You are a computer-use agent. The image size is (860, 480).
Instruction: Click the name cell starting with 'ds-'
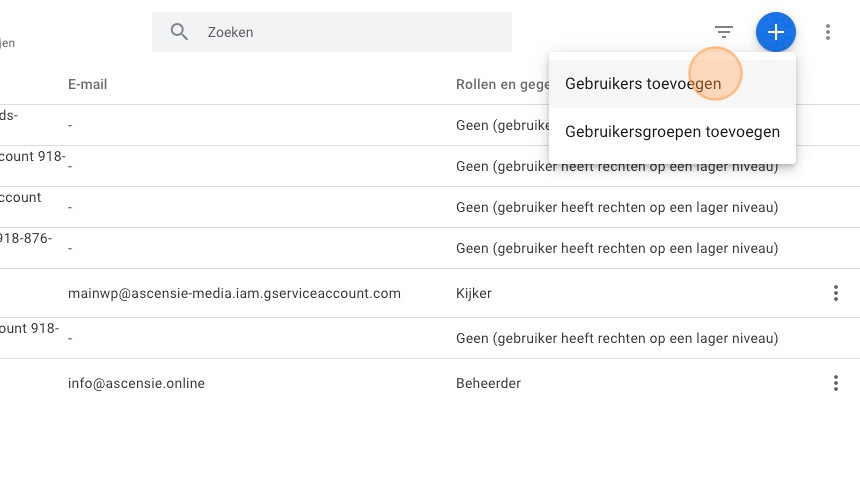[x=9, y=116]
